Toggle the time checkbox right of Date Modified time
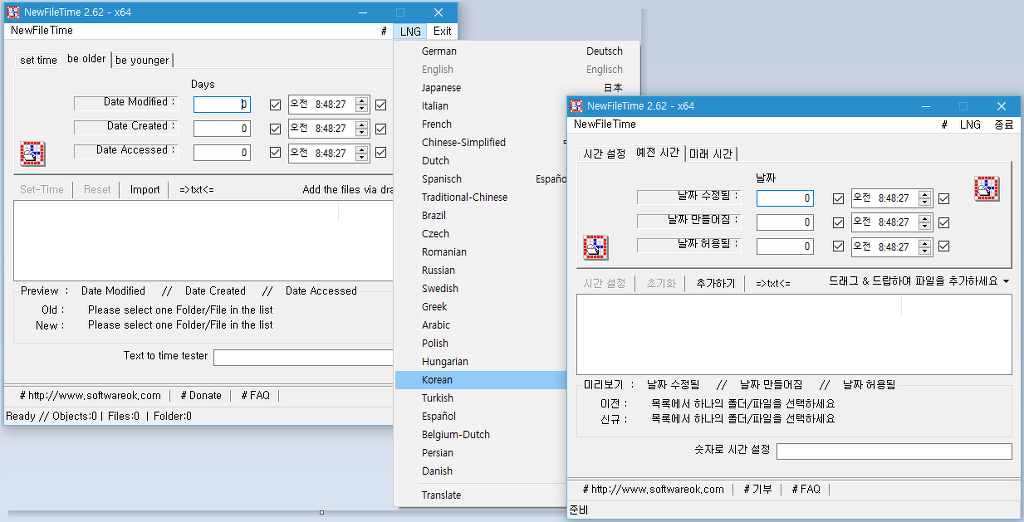 [x=381, y=105]
